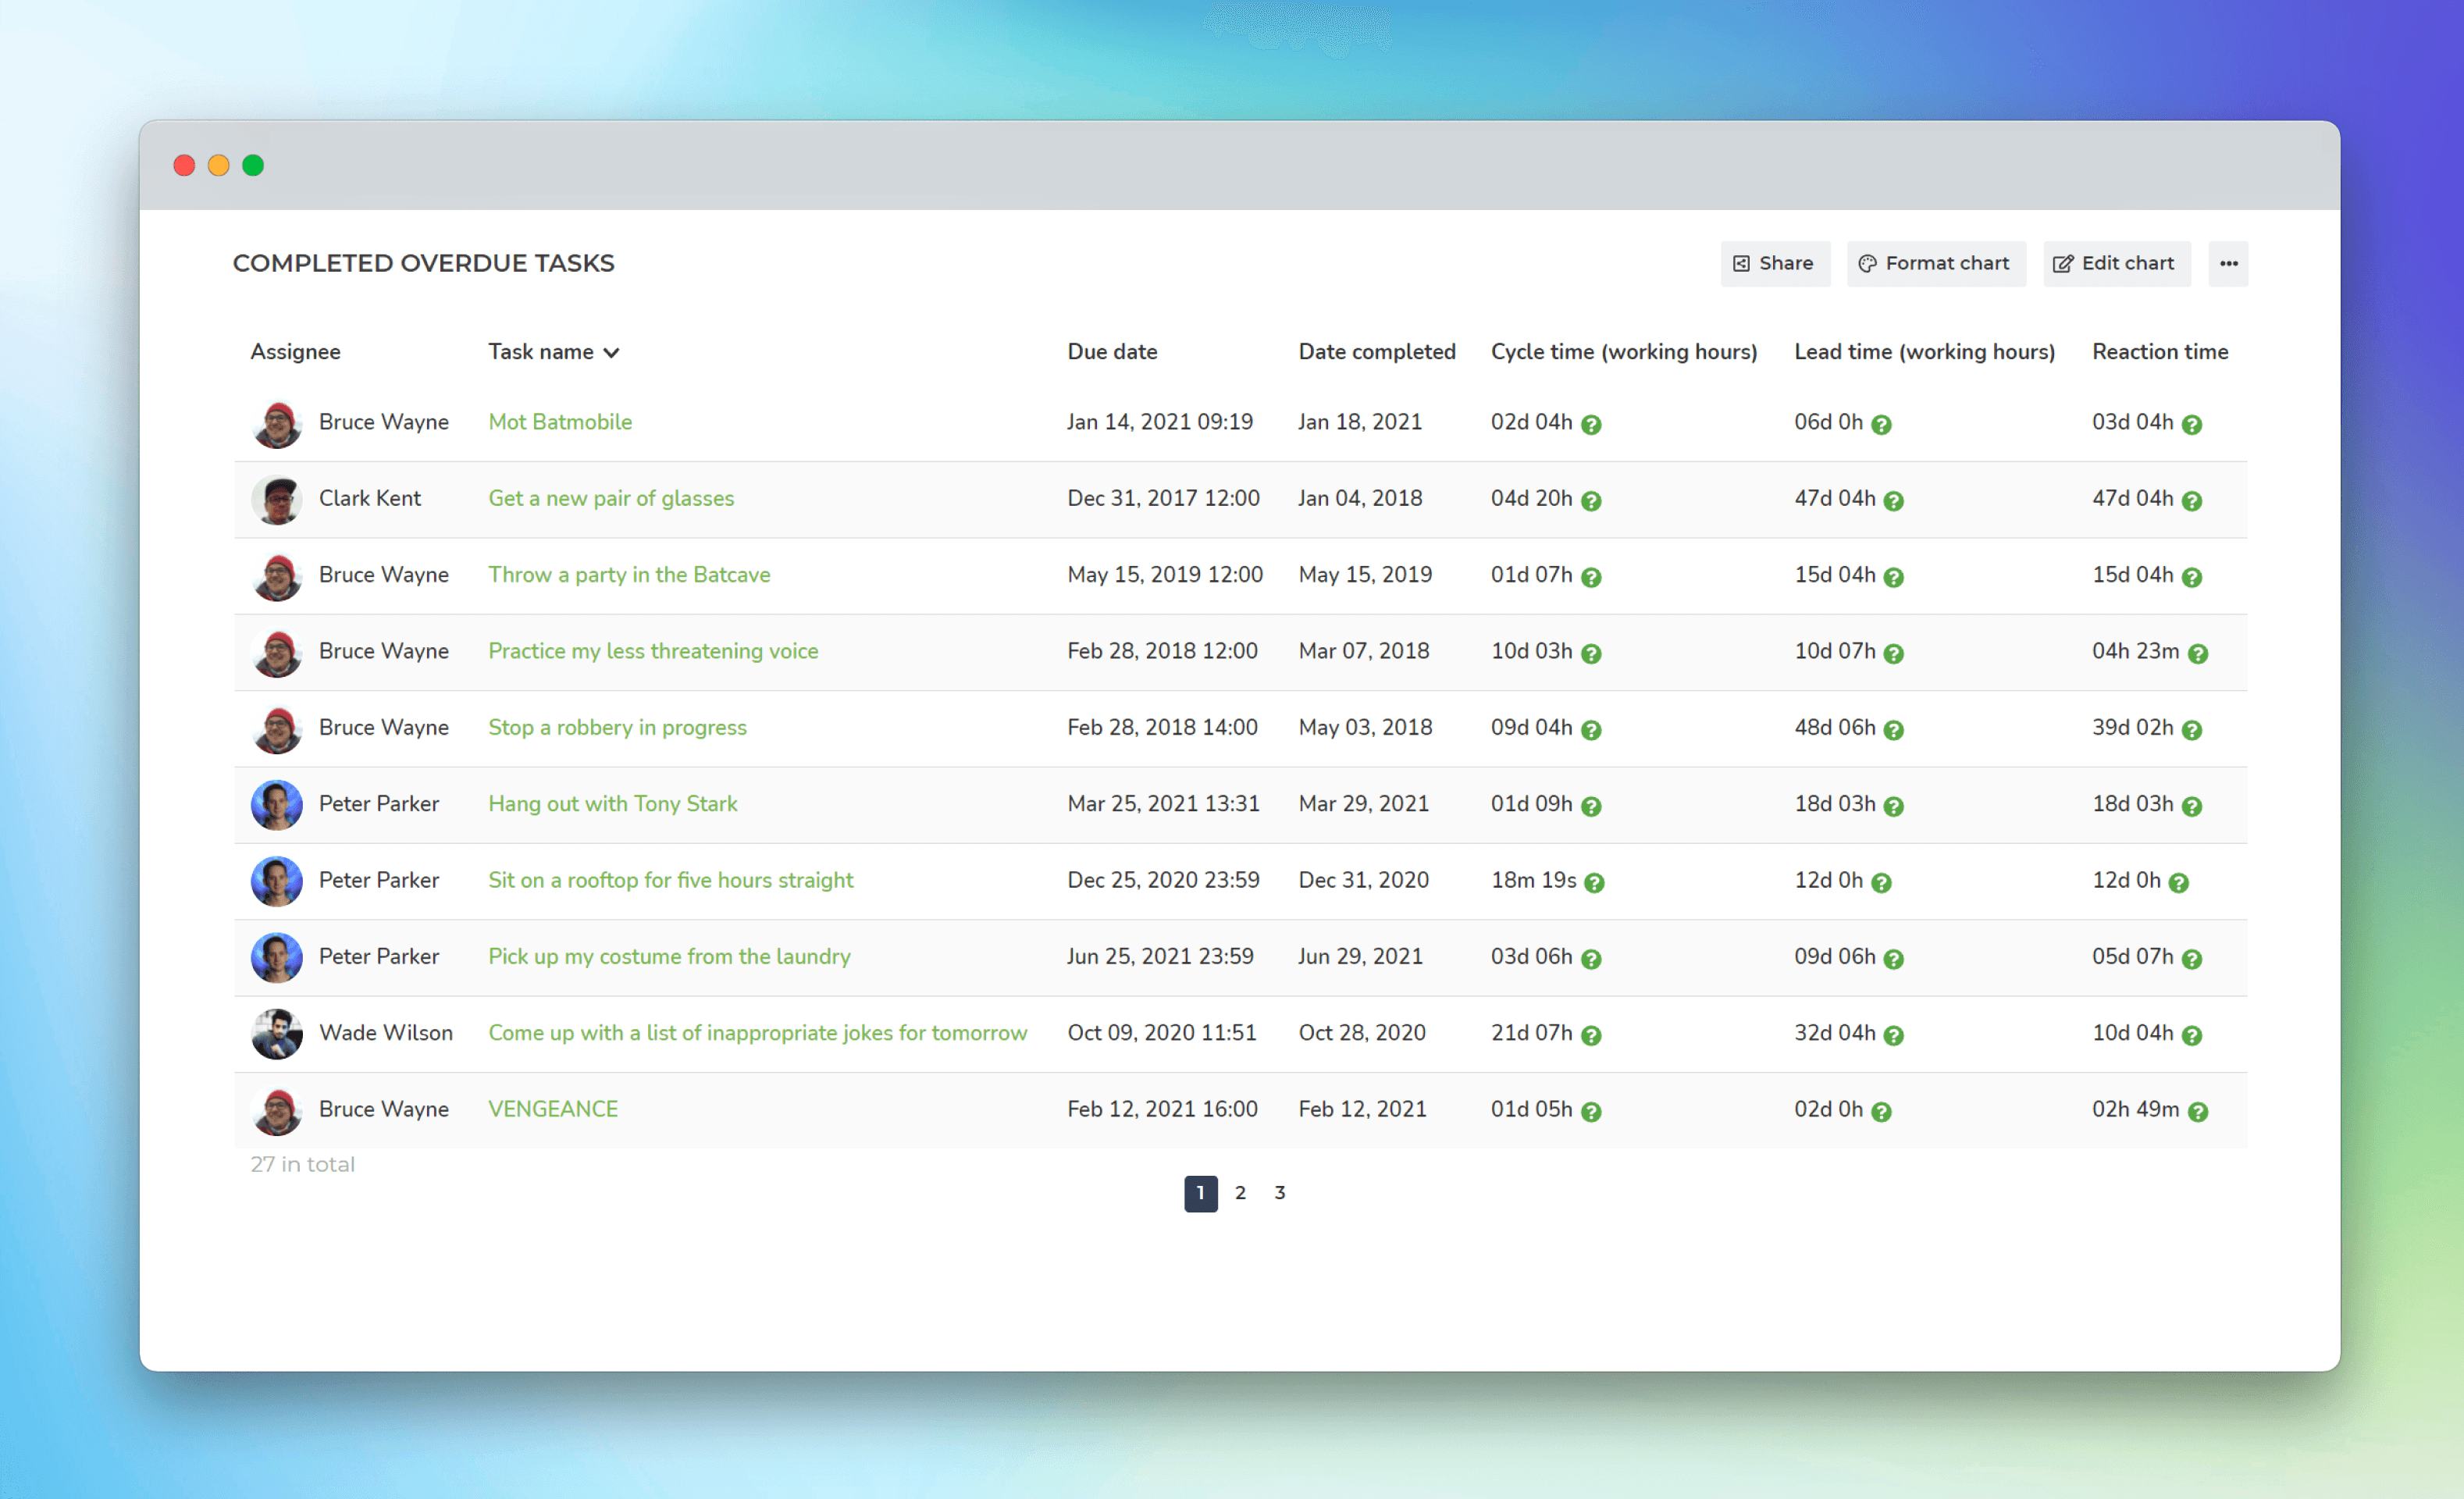This screenshot has width=2464, height=1499.
Task: Click help icon beside reaction time 12d 0h
Action: coord(2178,883)
